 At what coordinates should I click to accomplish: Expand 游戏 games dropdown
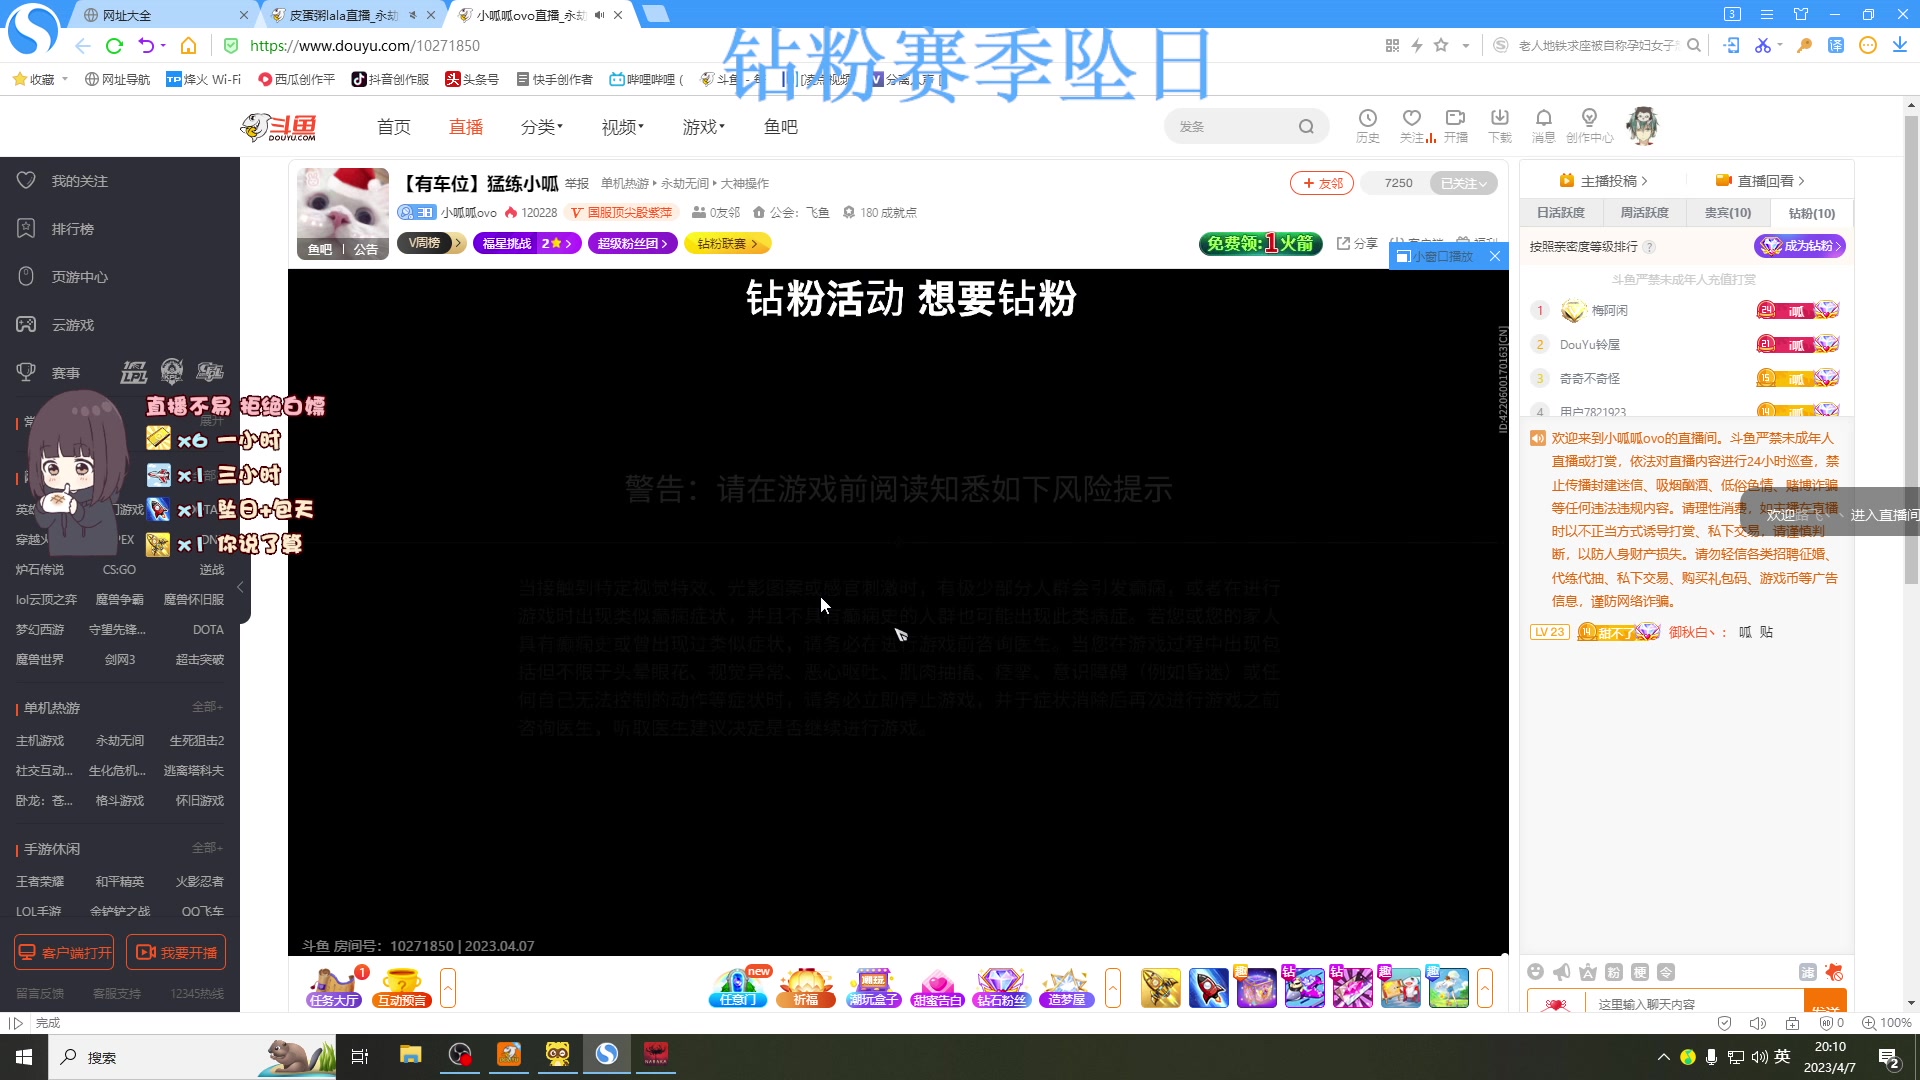[704, 127]
